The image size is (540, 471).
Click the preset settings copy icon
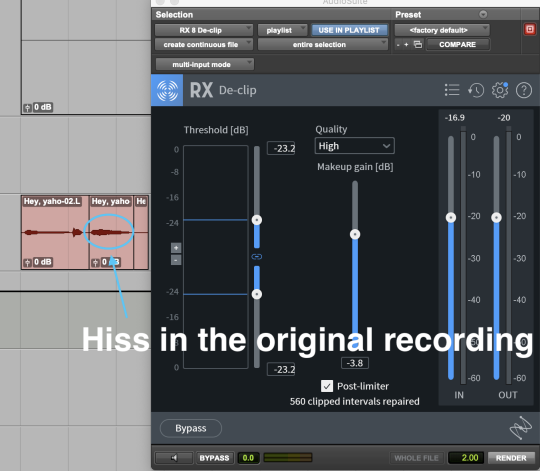(x=418, y=44)
